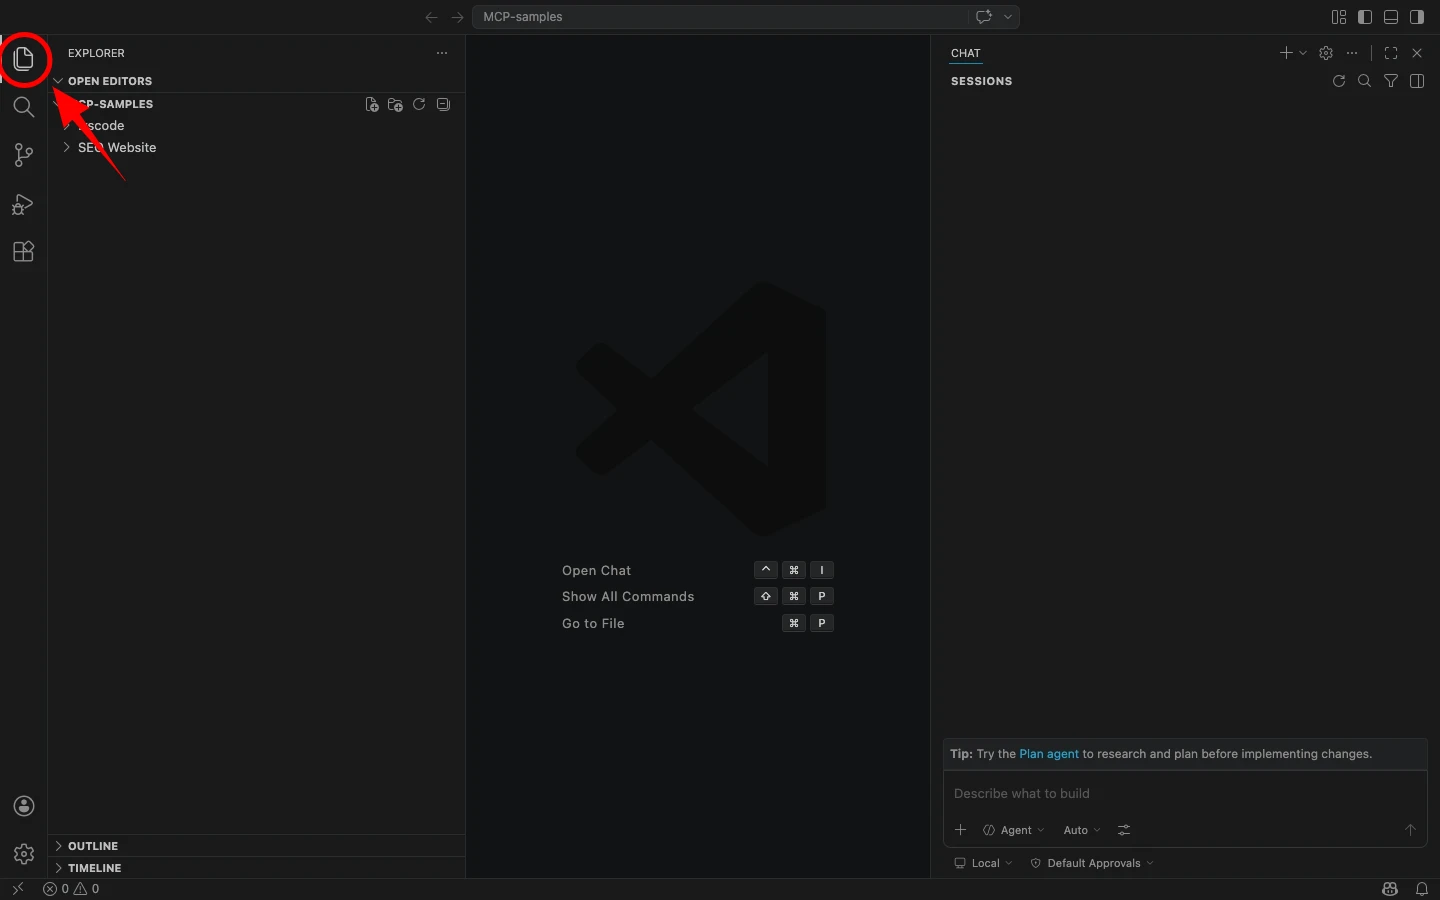The width and height of the screenshot is (1440, 900).
Task: Create a new folder in MCP-SAMPLES
Action: [x=396, y=104]
